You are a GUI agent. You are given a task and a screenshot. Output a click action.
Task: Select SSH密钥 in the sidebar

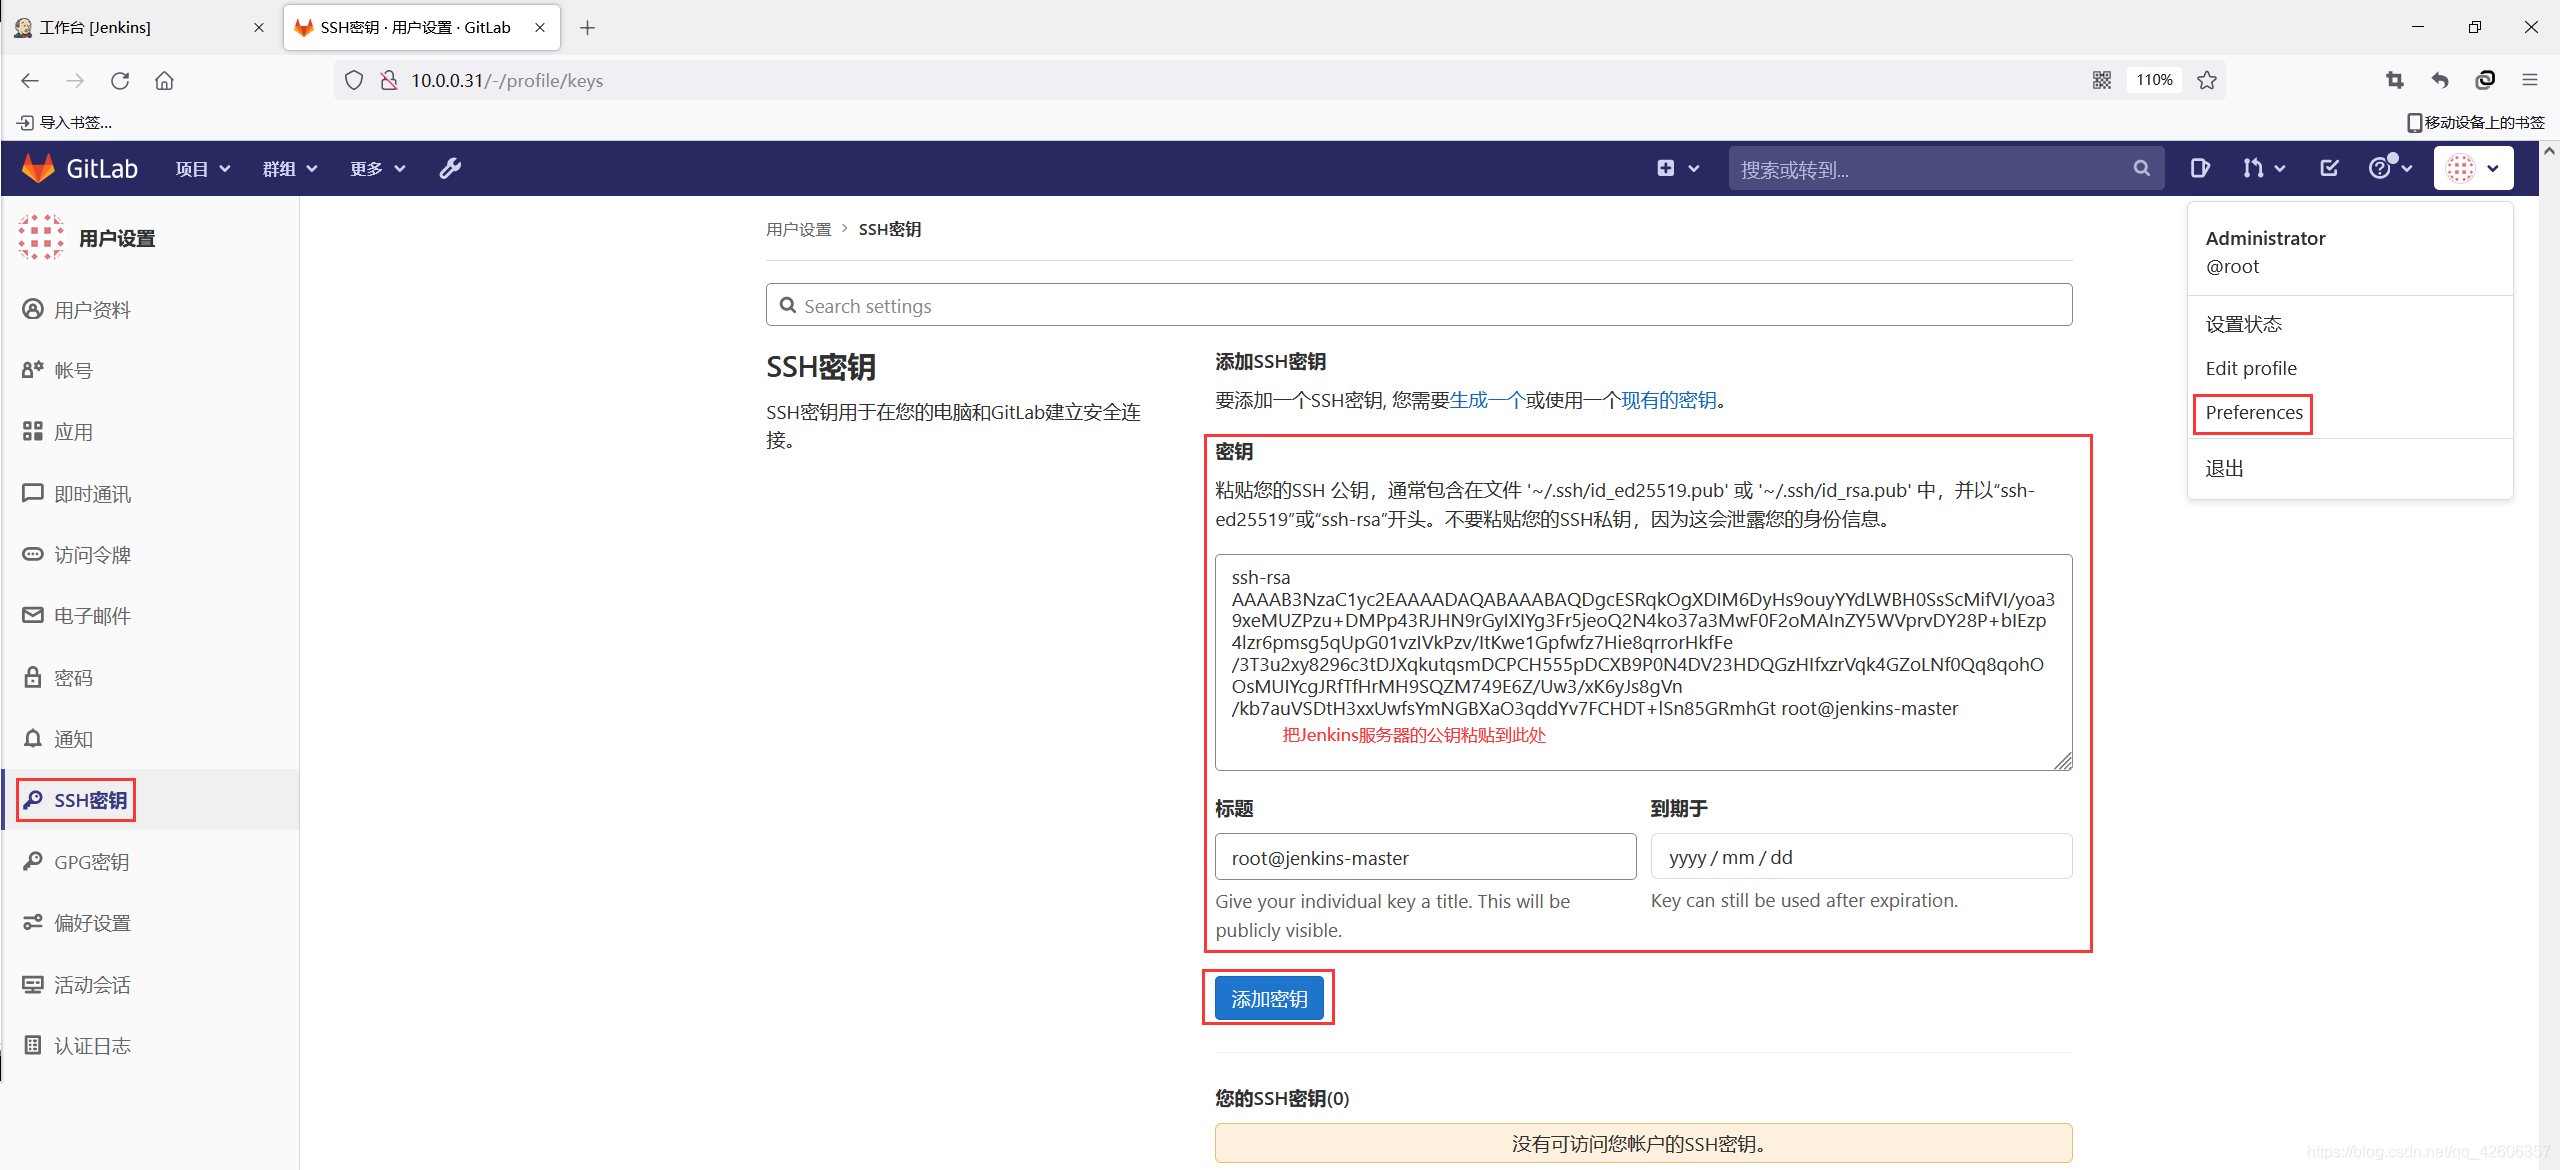150,800
